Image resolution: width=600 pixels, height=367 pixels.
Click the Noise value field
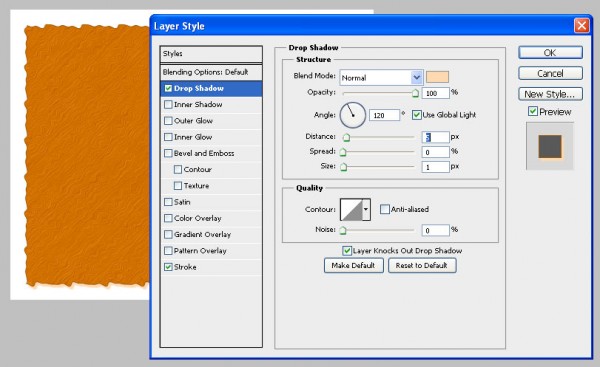pyautogui.click(x=435, y=230)
